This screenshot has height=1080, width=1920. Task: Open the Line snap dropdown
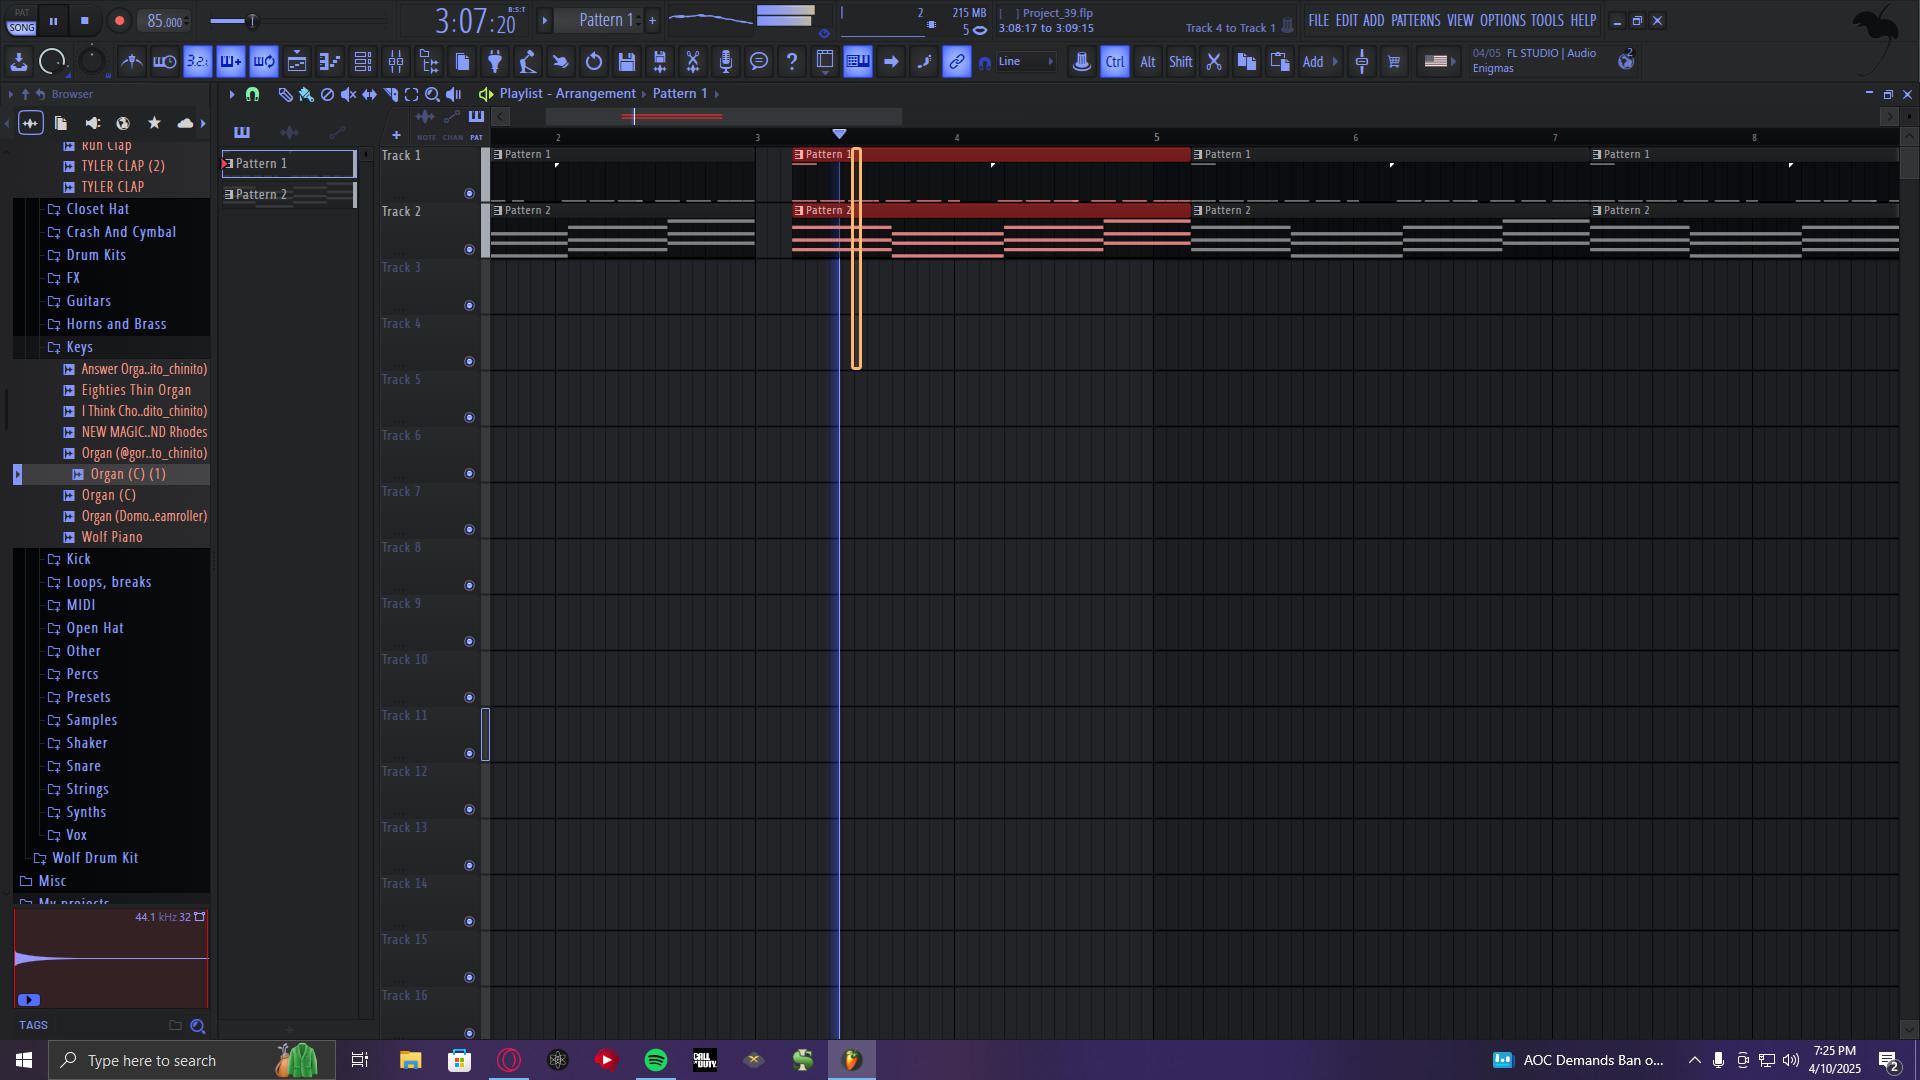(1025, 62)
